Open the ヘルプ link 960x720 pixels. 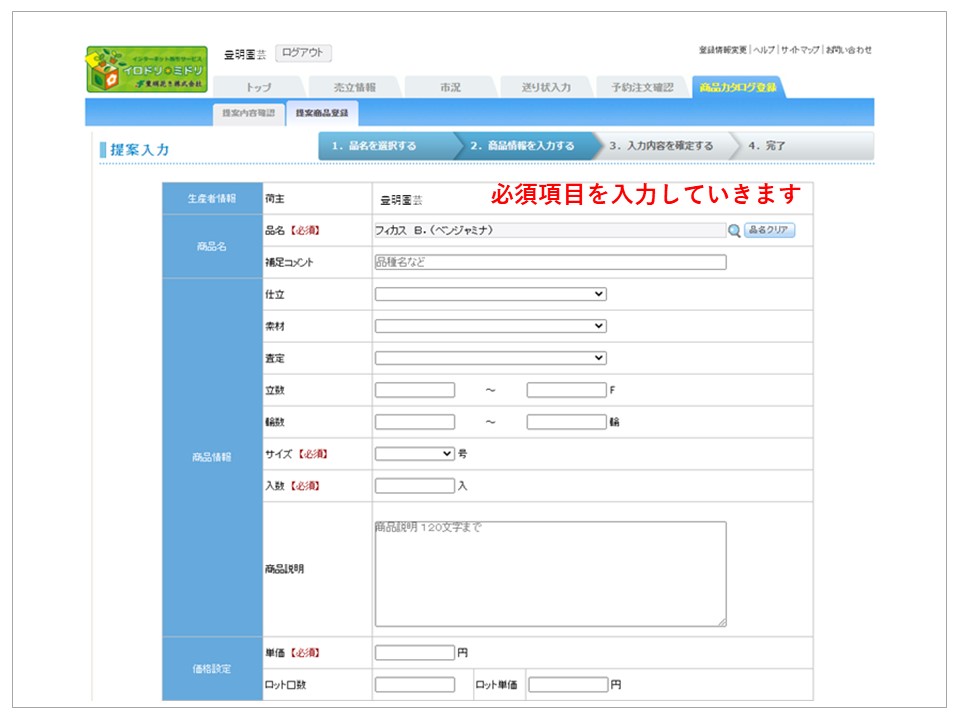click(x=763, y=50)
